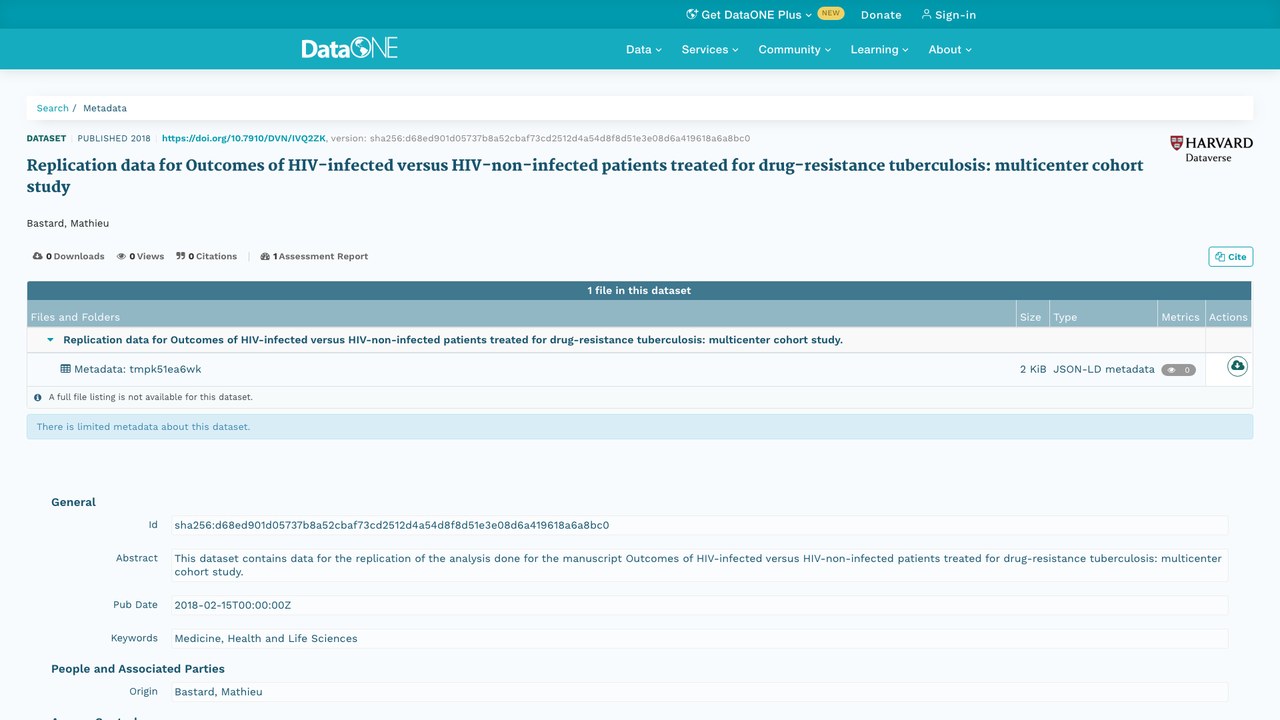The width and height of the screenshot is (1280, 720).
Task: Expand the Learning menu
Action: (x=880, y=49)
